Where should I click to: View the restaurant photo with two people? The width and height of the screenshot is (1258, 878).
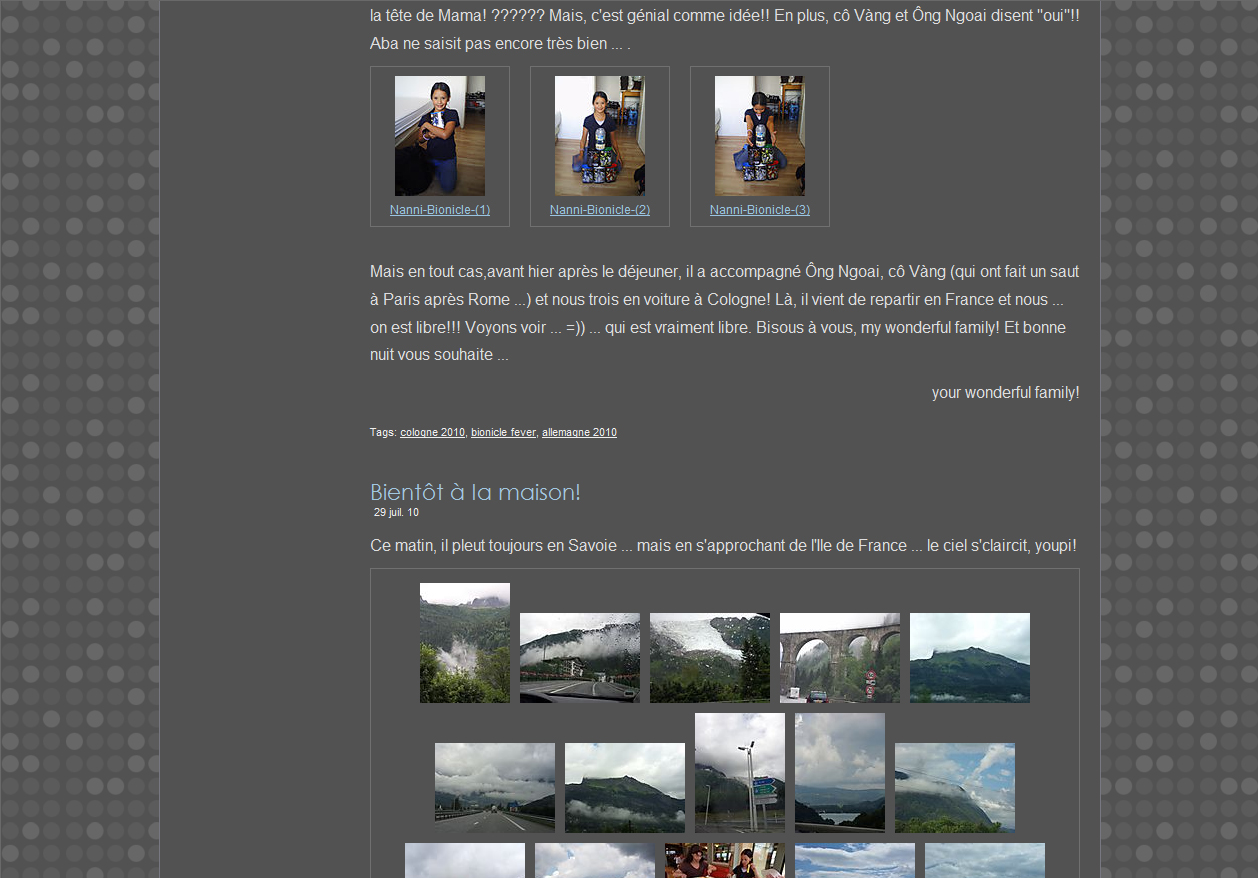coord(725,861)
